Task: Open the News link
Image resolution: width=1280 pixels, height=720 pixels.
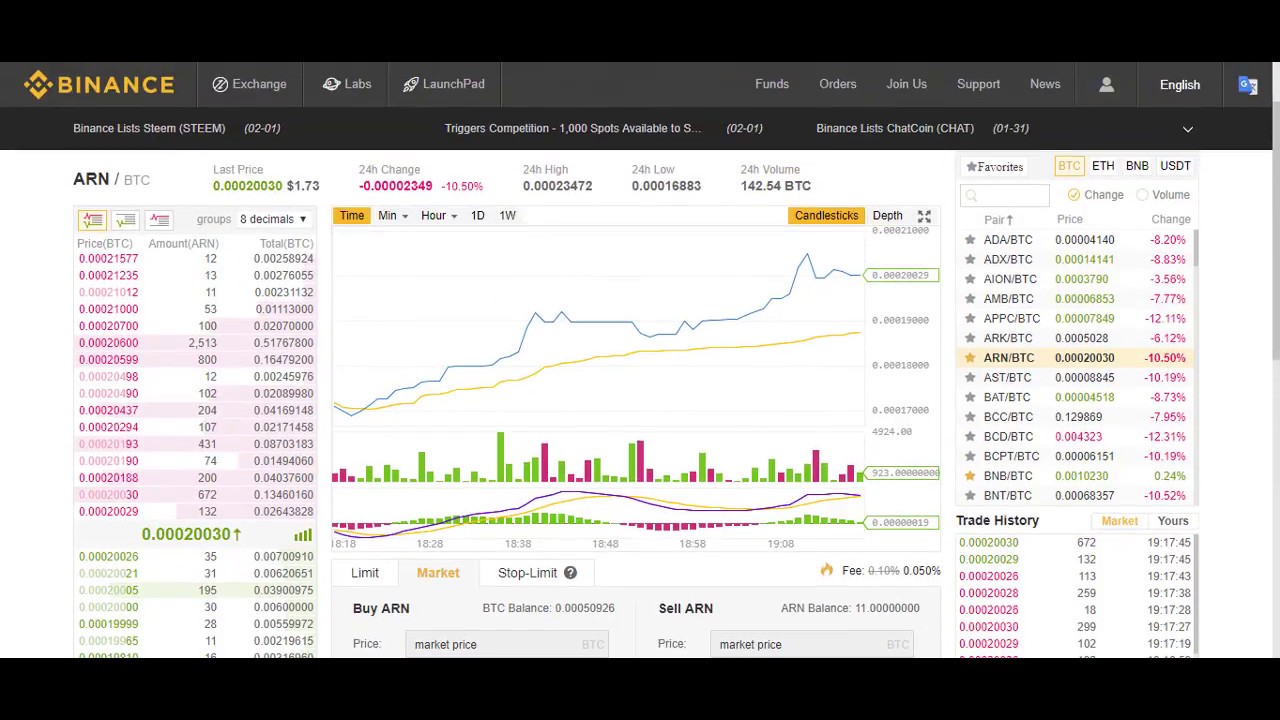Action: [1045, 84]
